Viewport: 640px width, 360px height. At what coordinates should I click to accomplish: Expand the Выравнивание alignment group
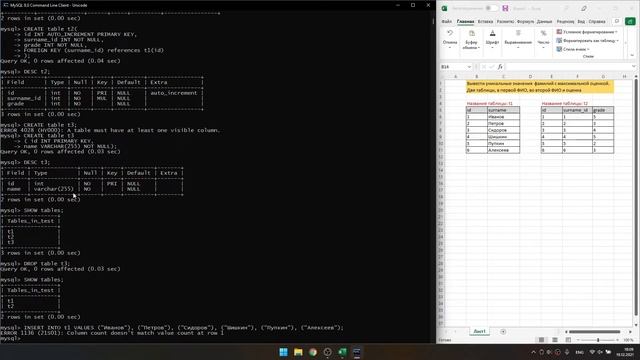(x=518, y=40)
